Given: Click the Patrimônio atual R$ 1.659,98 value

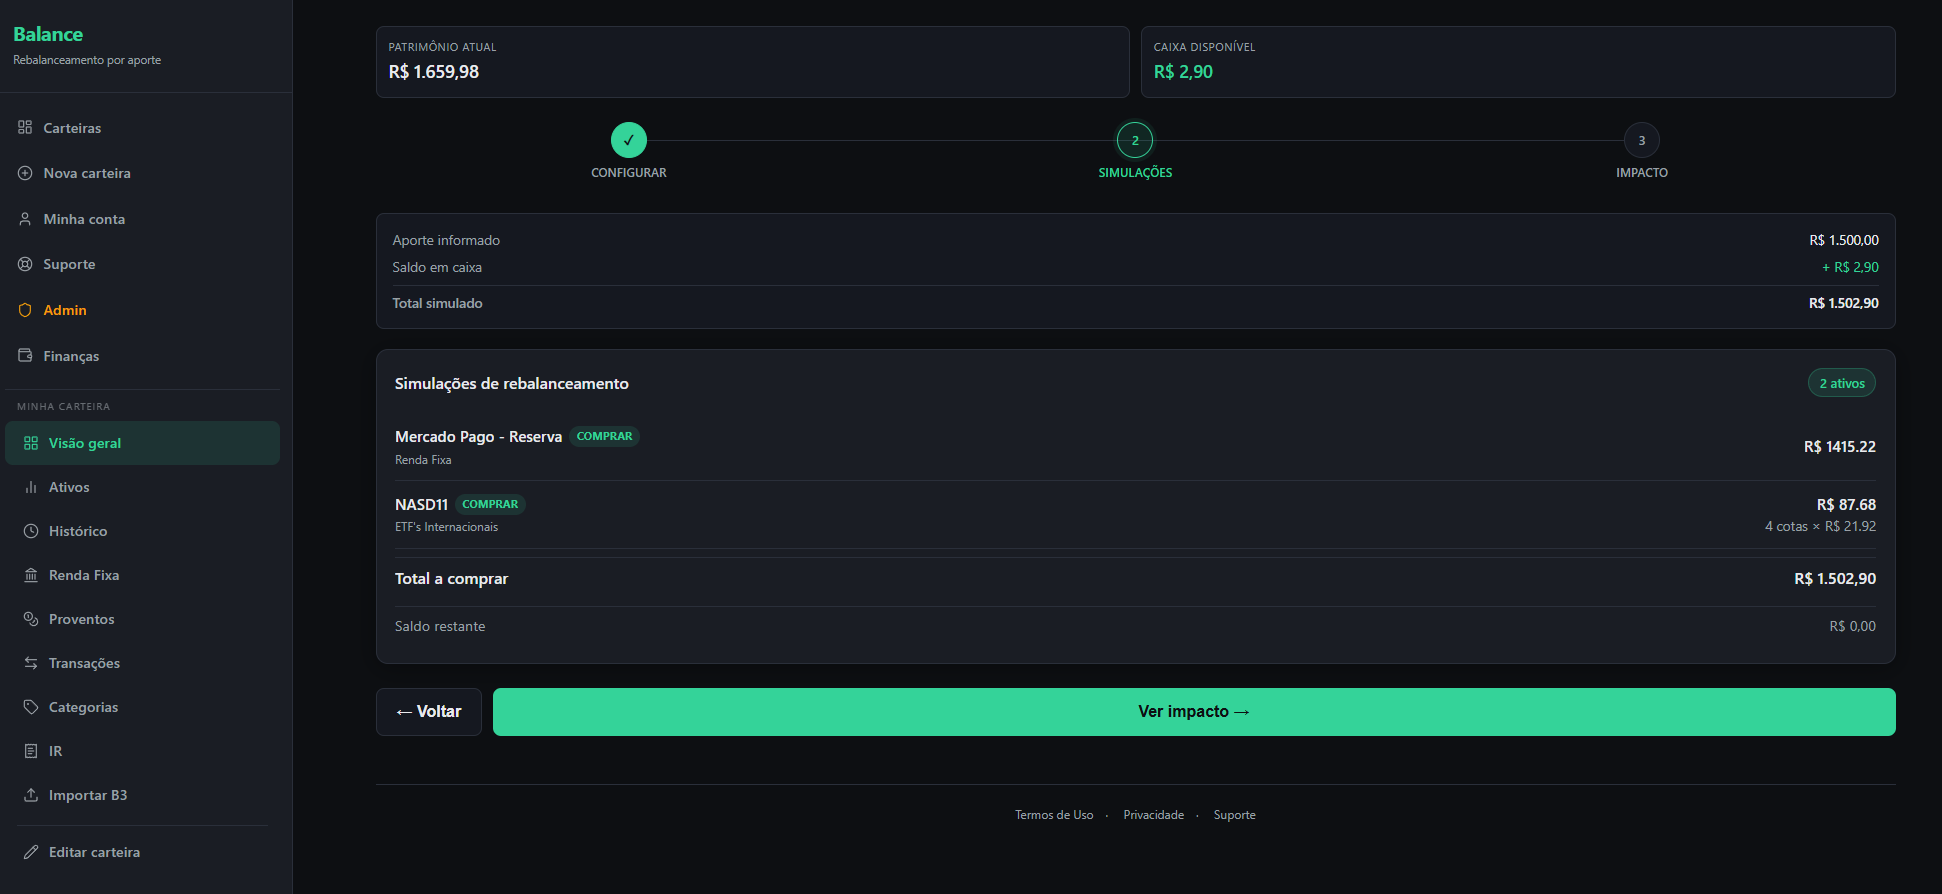Looking at the screenshot, I should [x=434, y=72].
